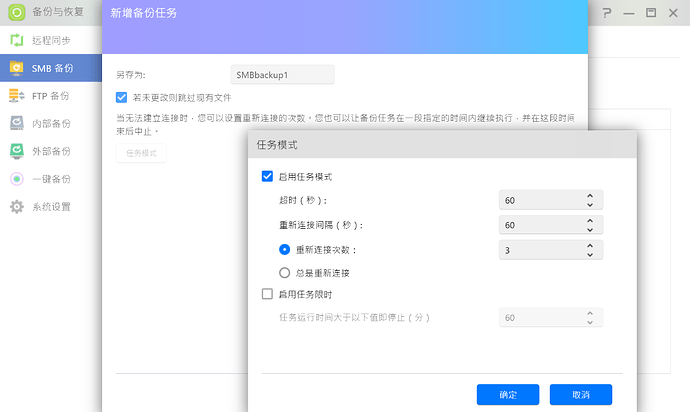Screen dimensions: 690x412
Task: Click the FTP 备份 sidebar icon
Action: coord(16,96)
